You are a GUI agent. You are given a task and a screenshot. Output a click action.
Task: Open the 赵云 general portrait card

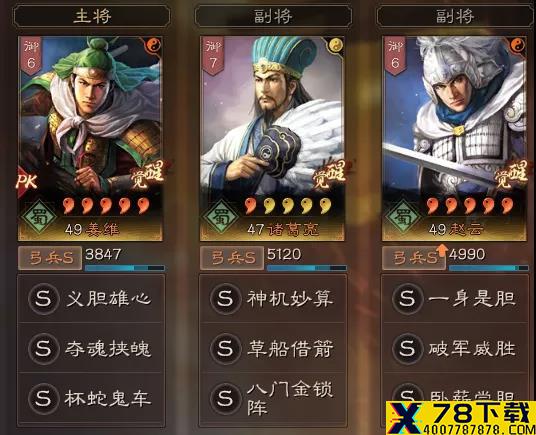(x=455, y=138)
